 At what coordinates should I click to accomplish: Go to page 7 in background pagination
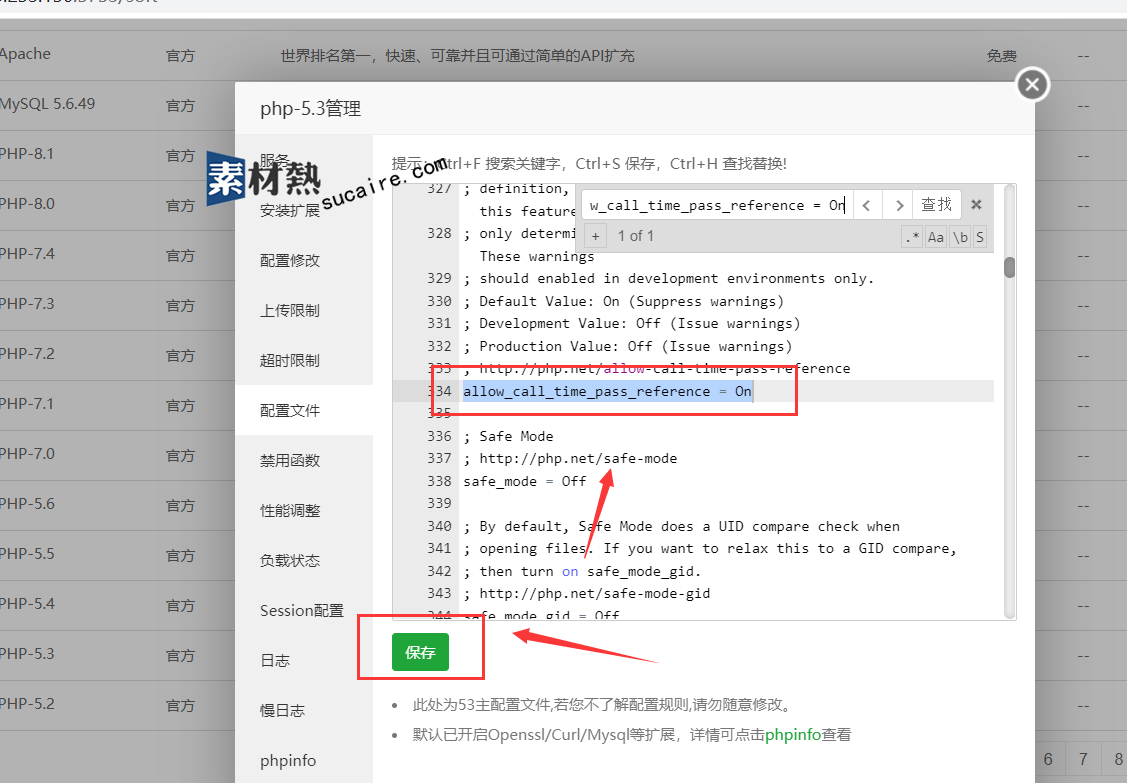click(1082, 759)
